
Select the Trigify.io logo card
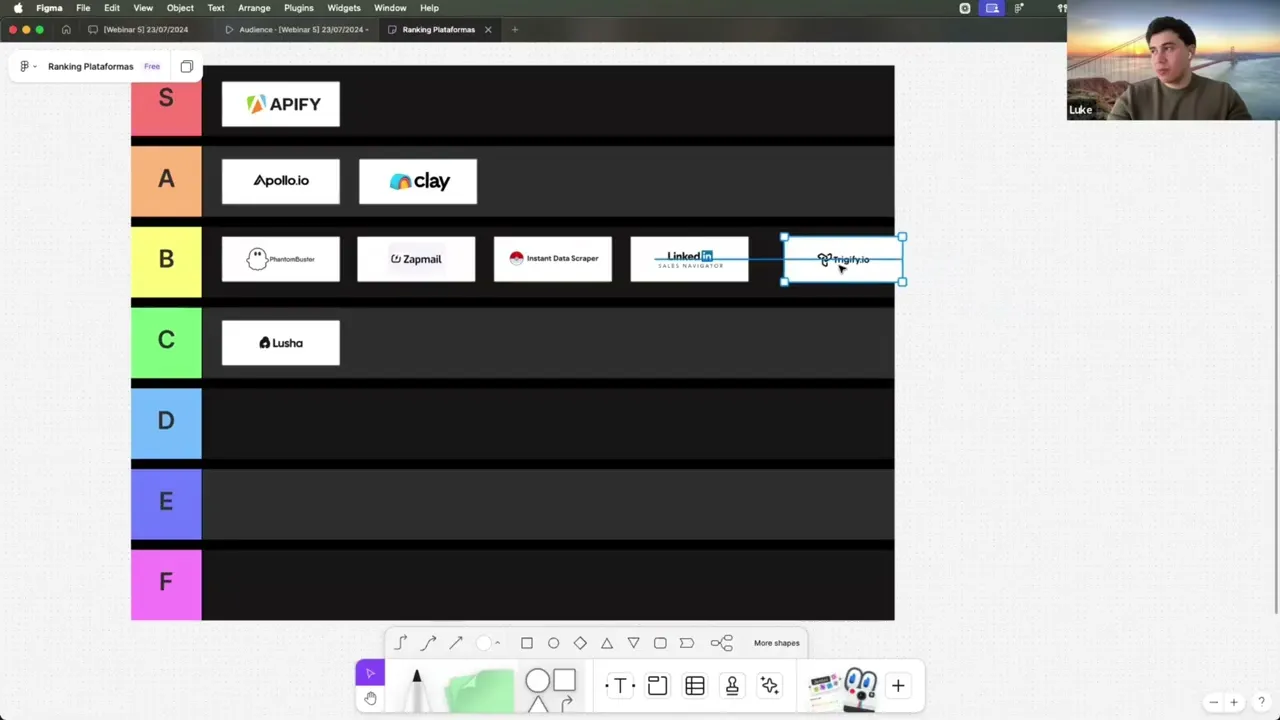tap(844, 259)
